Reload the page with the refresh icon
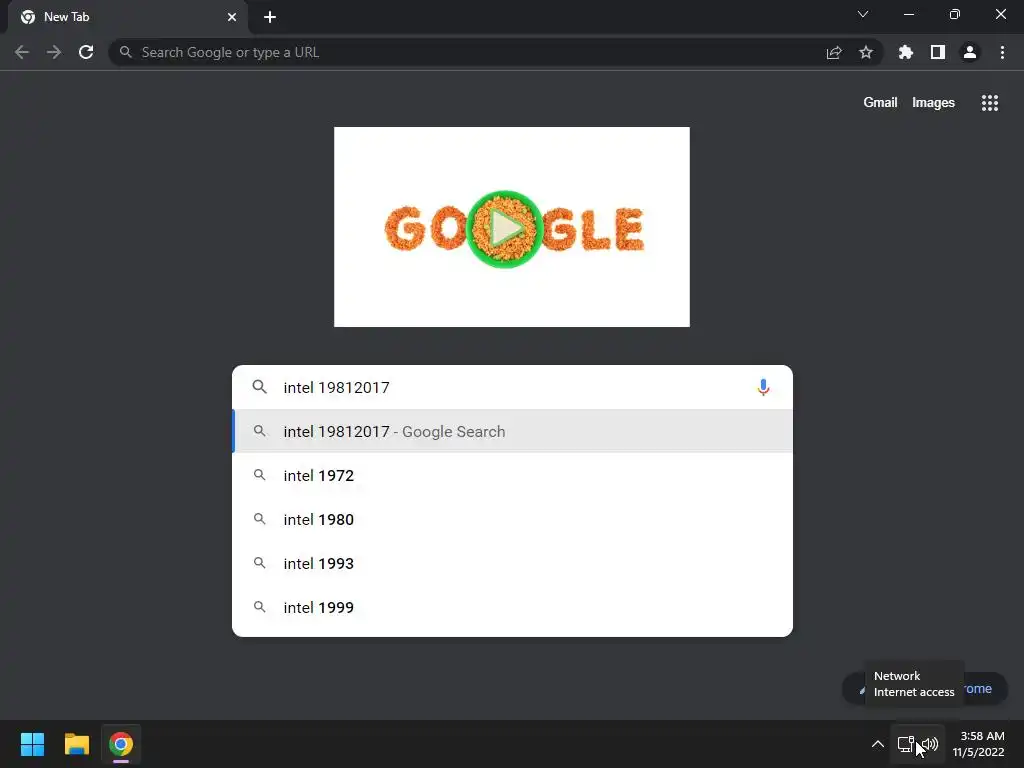Screen dimensions: 1024x768 pyautogui.click(x=86, y=52)
